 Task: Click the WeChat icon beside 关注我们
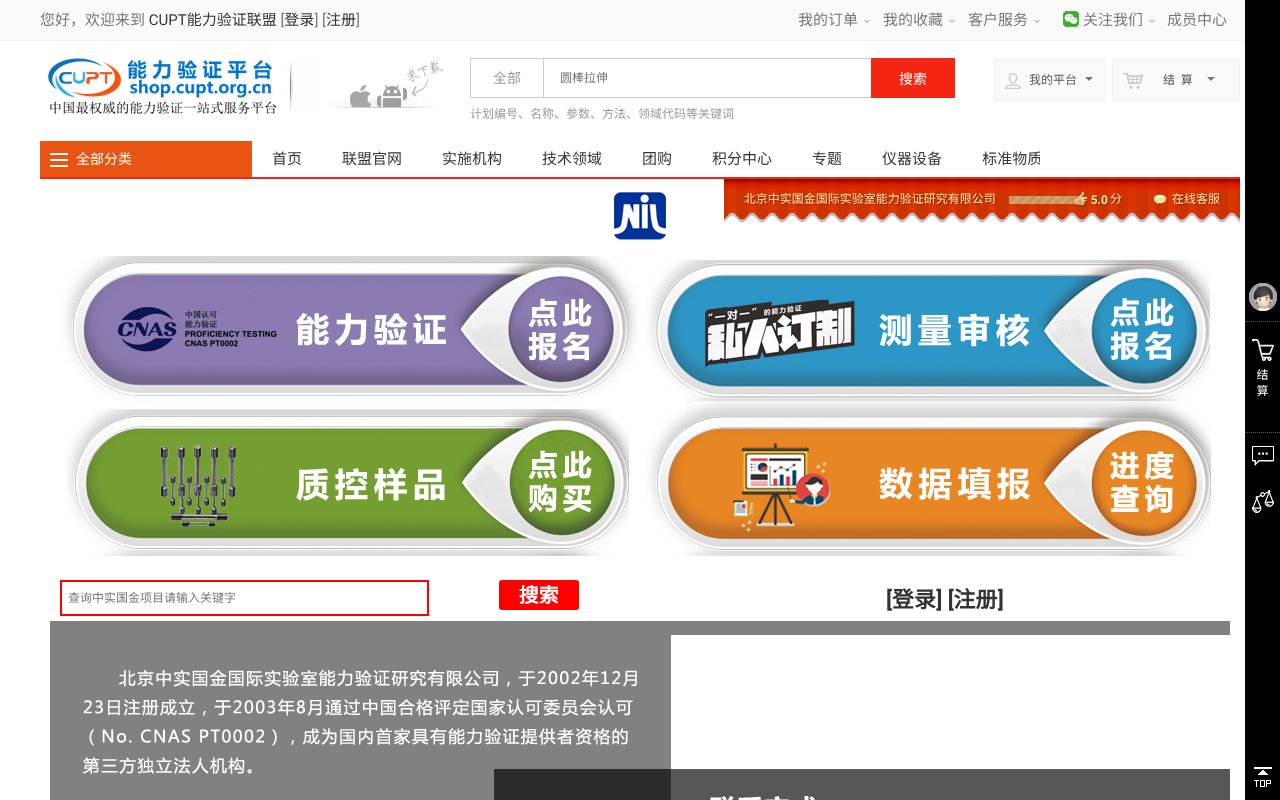point(1069,19)
